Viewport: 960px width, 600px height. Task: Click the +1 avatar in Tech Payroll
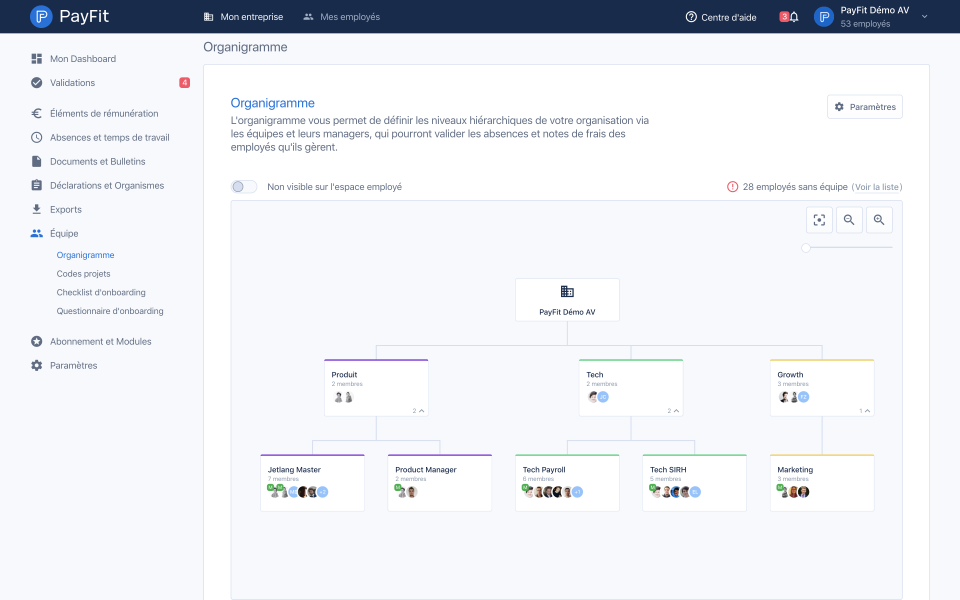point(577,492)
